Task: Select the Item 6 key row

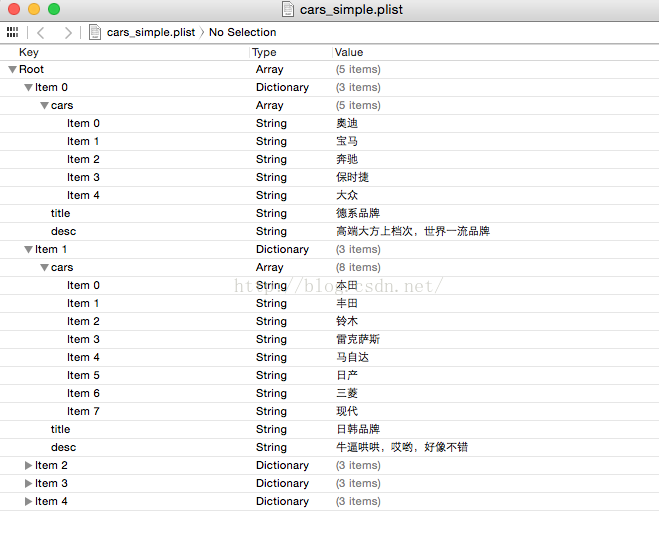Action: (83, 394)
